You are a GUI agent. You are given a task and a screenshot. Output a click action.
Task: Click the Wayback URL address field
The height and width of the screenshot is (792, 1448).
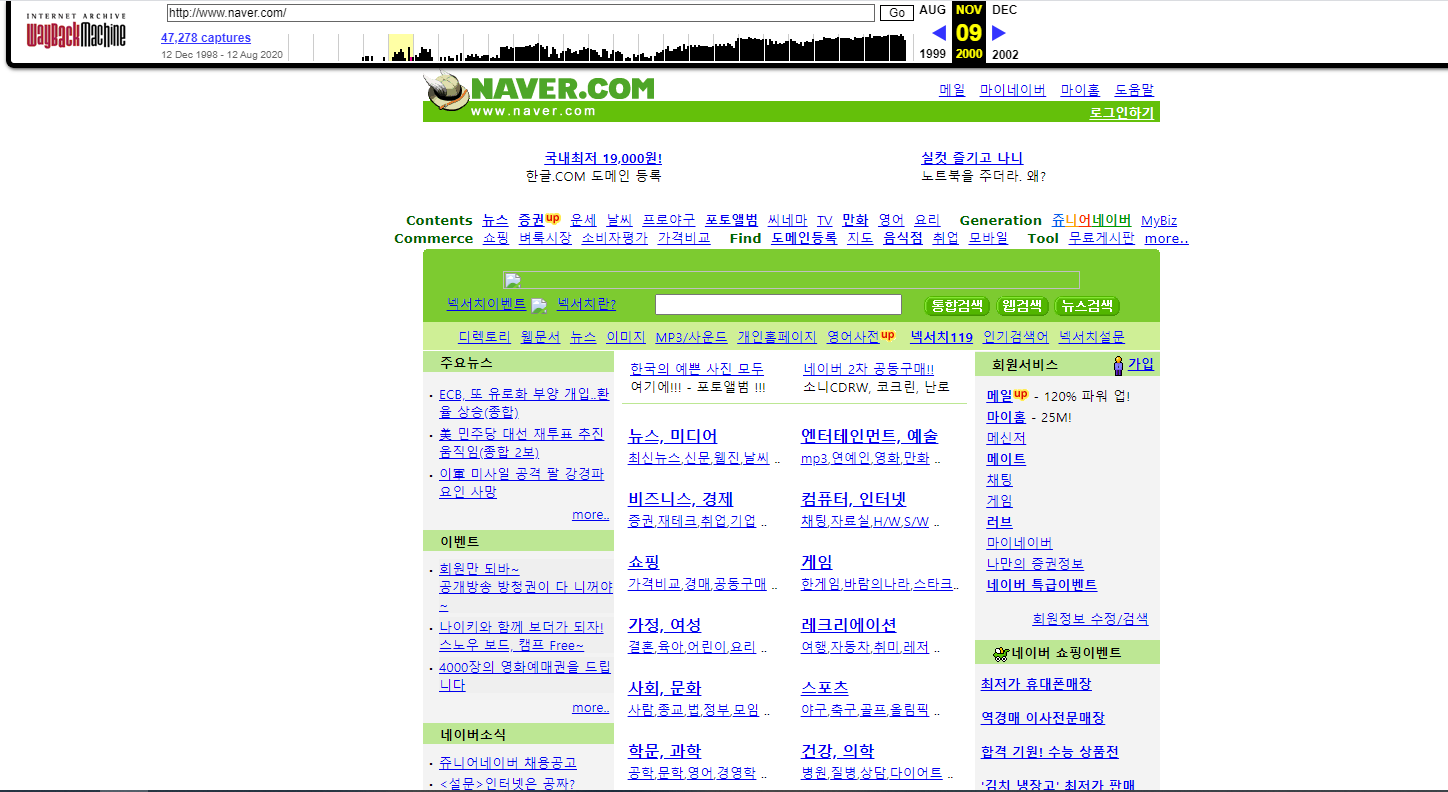pyautogui.click(x=520, y=13)
